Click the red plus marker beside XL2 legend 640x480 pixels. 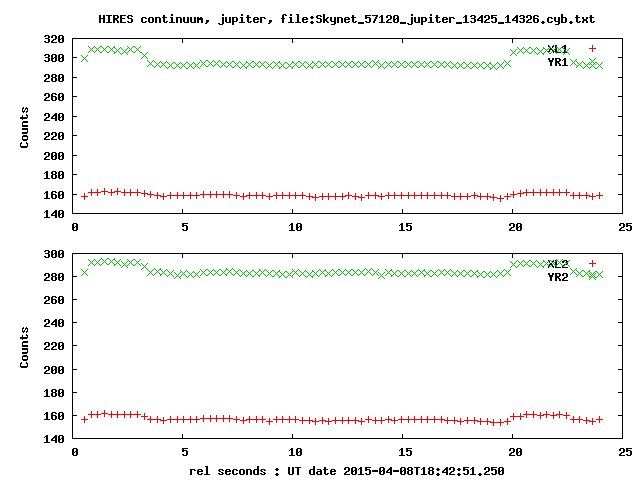592,264
